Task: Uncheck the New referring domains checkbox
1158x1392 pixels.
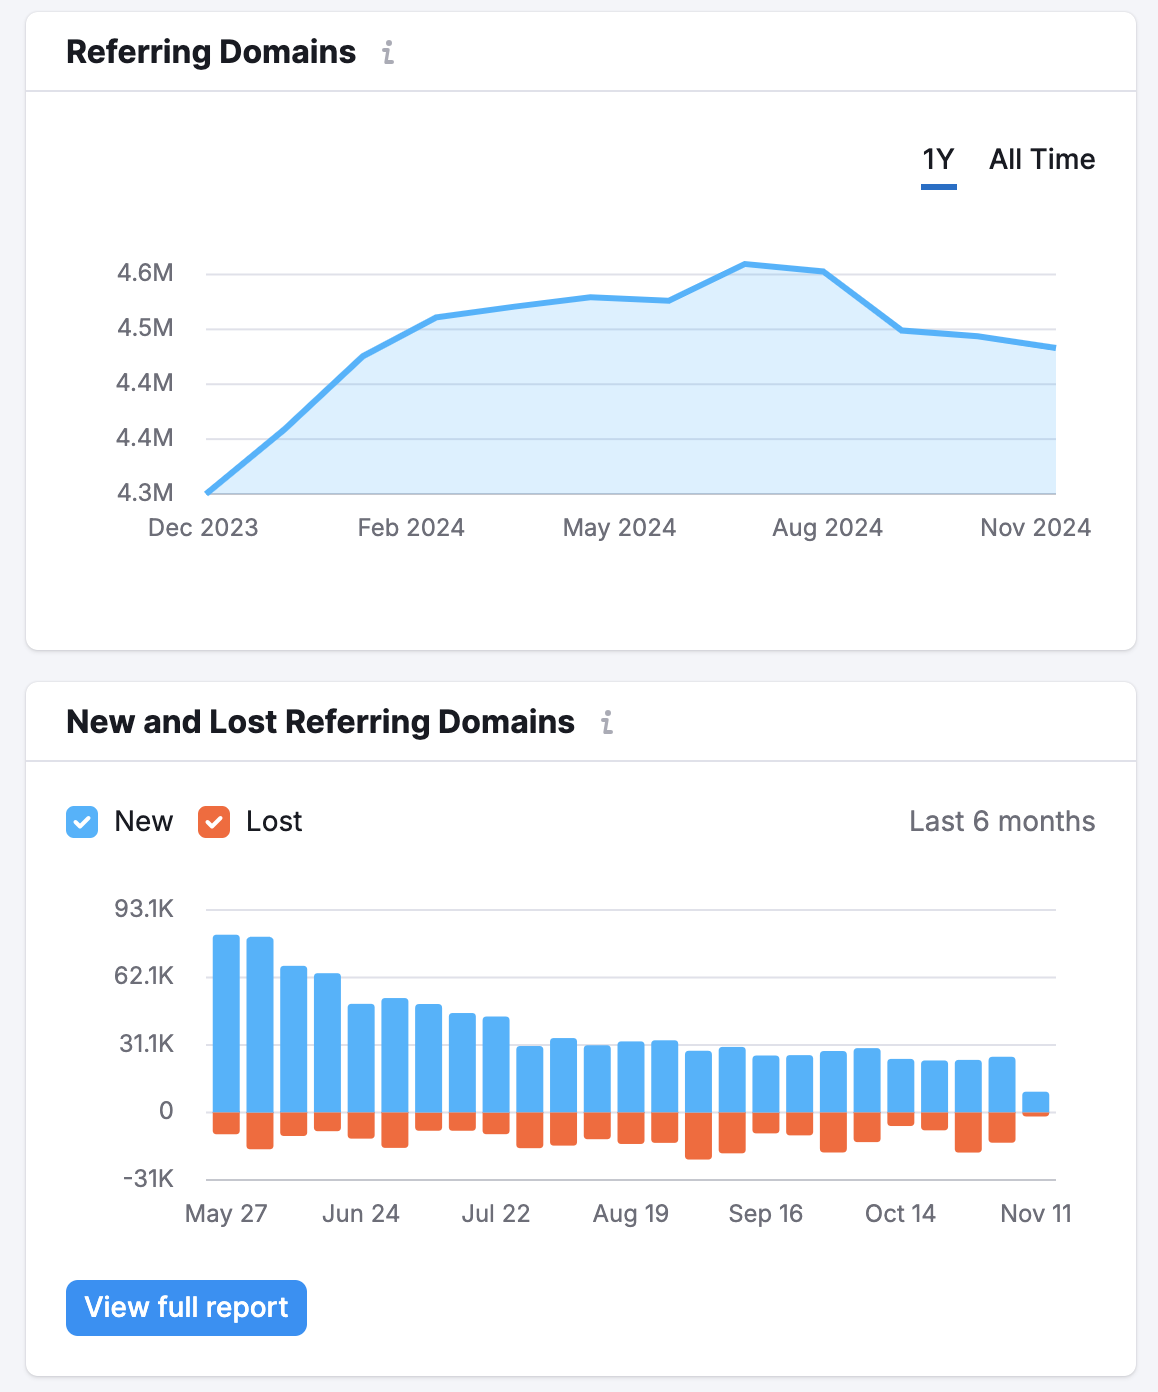Action: click(x=81, y=821)
